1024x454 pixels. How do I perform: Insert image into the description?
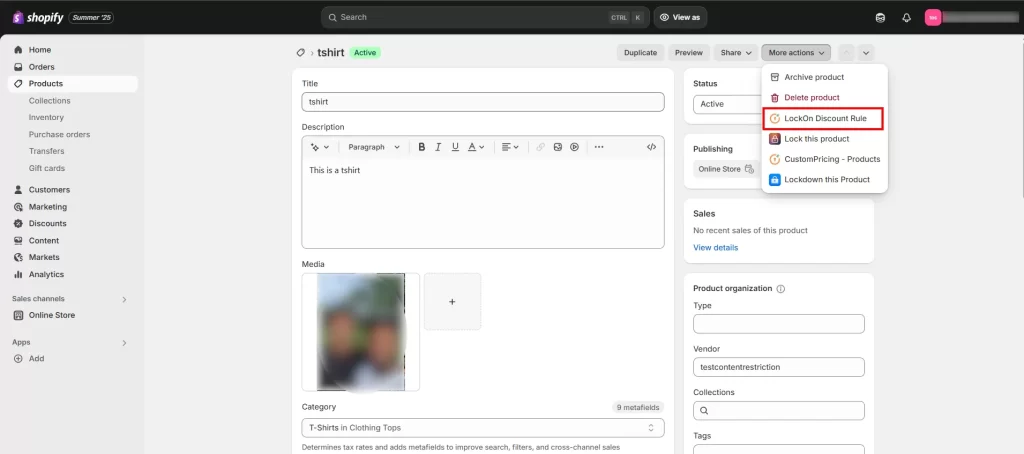pyautogui.click(x=558, y=147)
